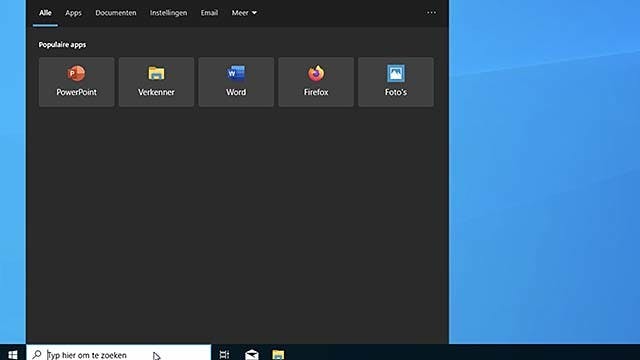The image size is (640, 360).
Task: Click the Windows Start button
Action: click(13, 354)
